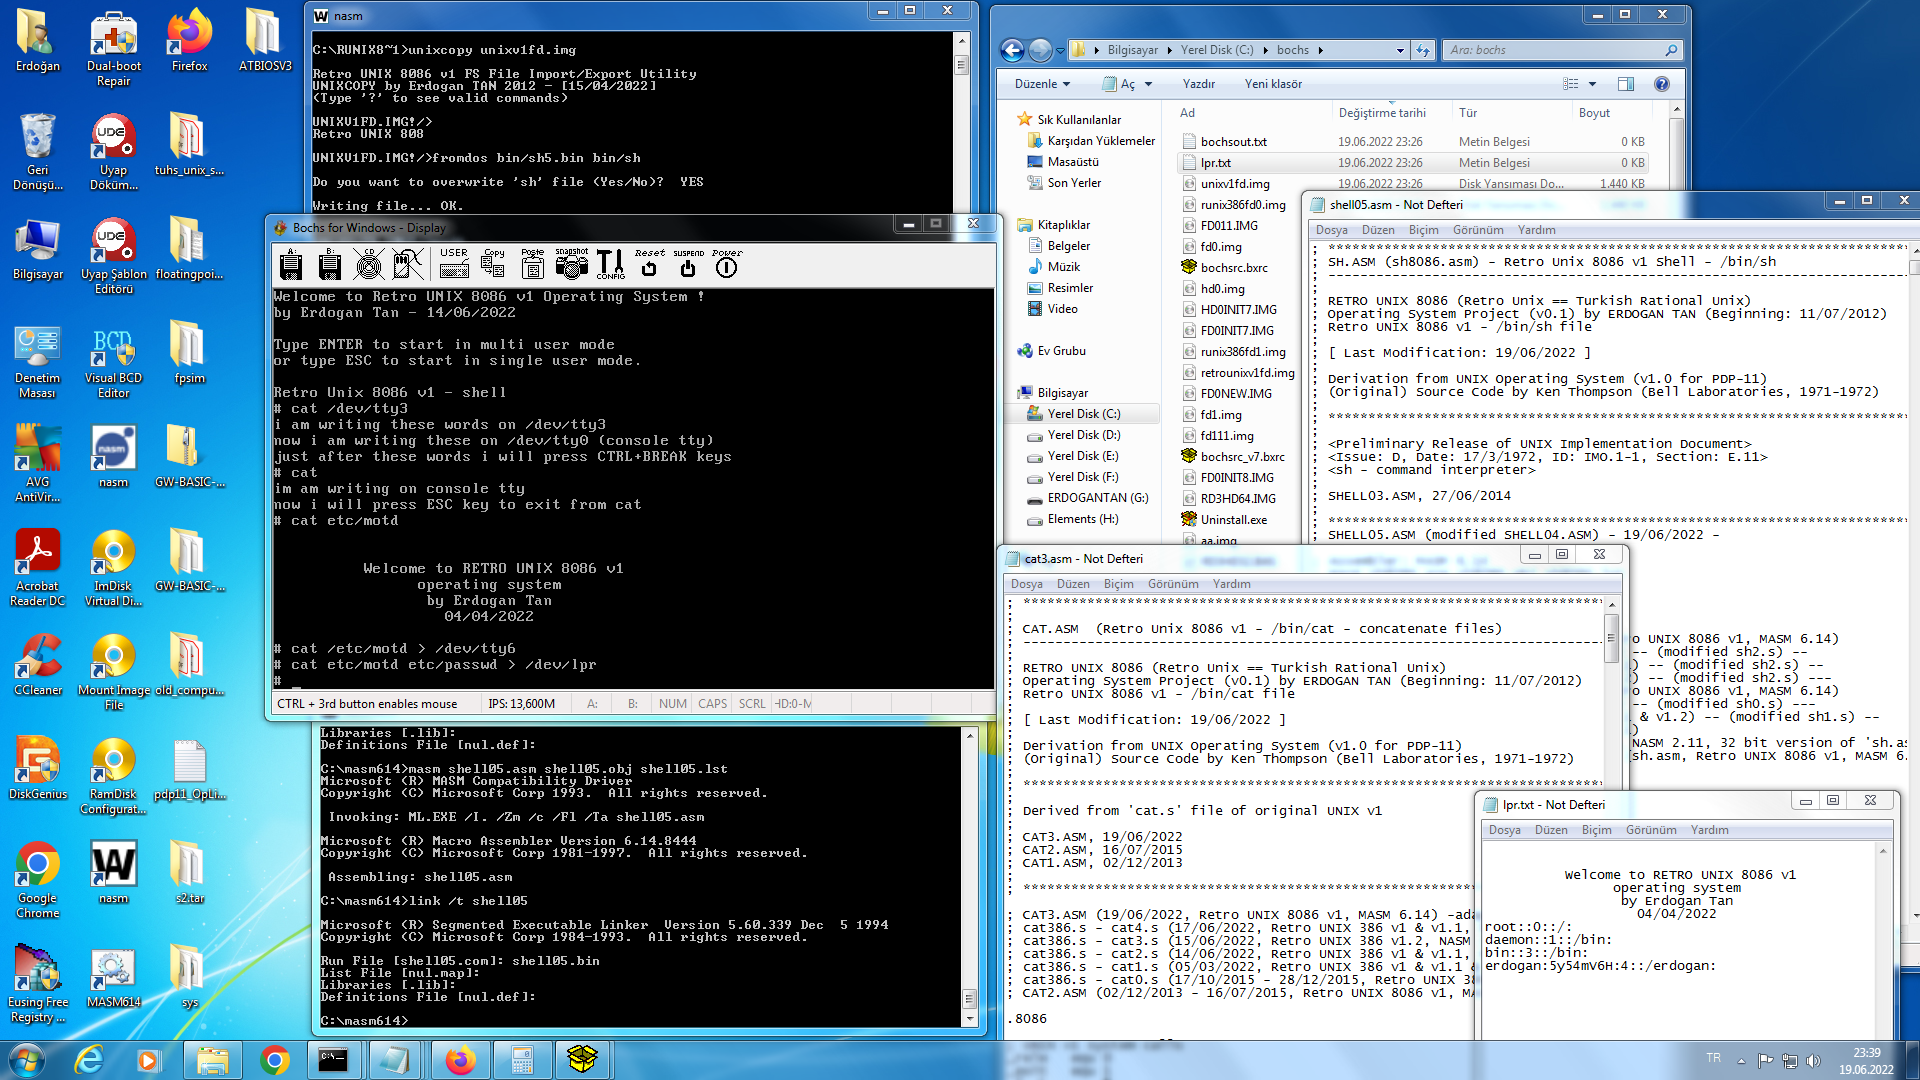Viewport: 1920px width, 1080px height.
Task: Toggle Explorer preview pane button
Action: pyautogui.click(x=1626, y=84)
